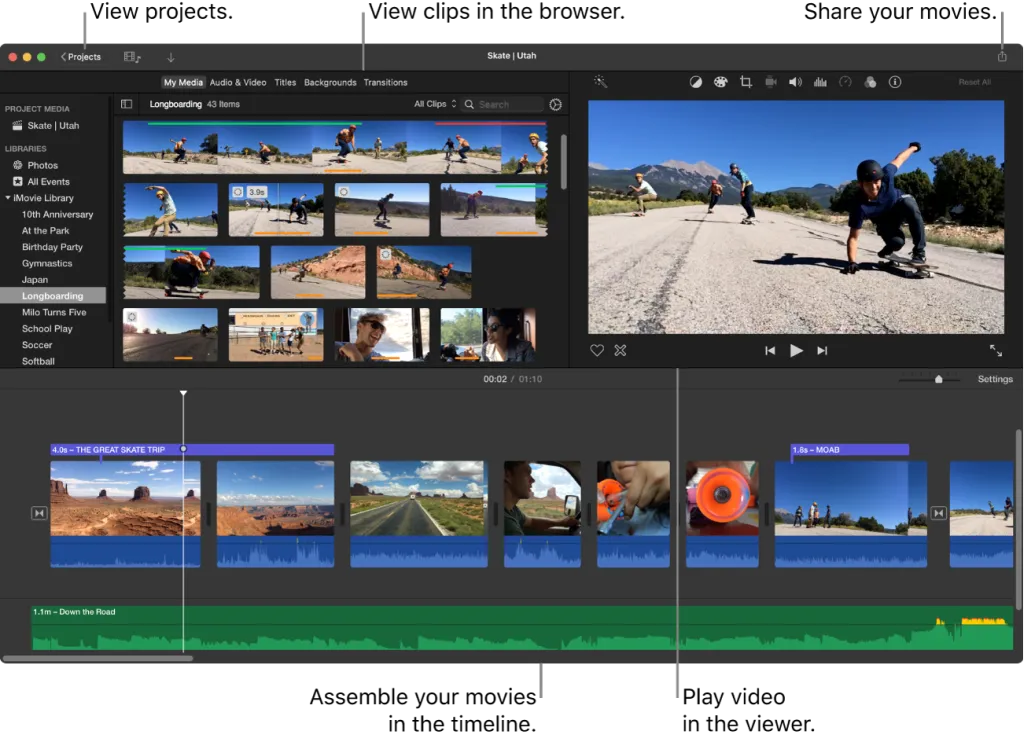
Task: Select THE GREAT SKATE TRIP title clip
Action: click(x=192, y=449)
